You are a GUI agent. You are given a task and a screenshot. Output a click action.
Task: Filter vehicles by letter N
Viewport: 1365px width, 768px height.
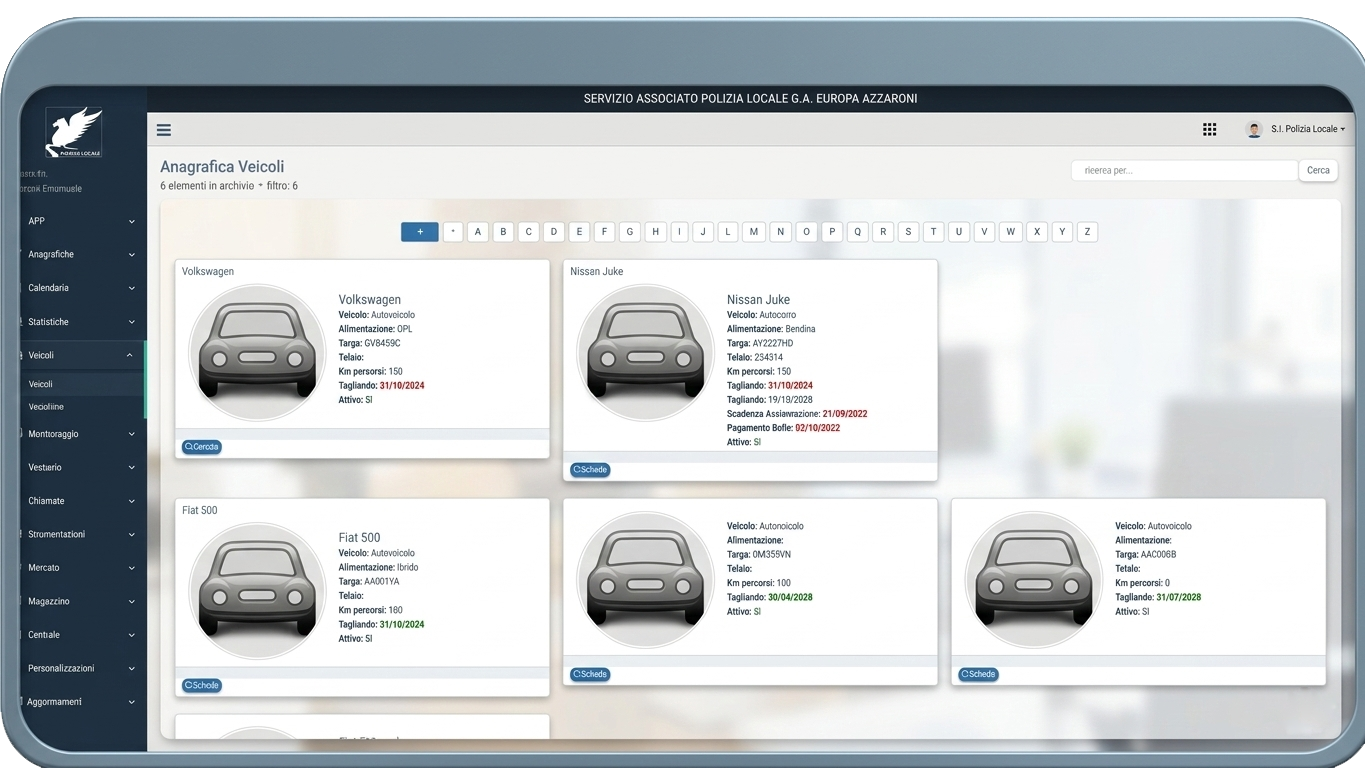781,232
